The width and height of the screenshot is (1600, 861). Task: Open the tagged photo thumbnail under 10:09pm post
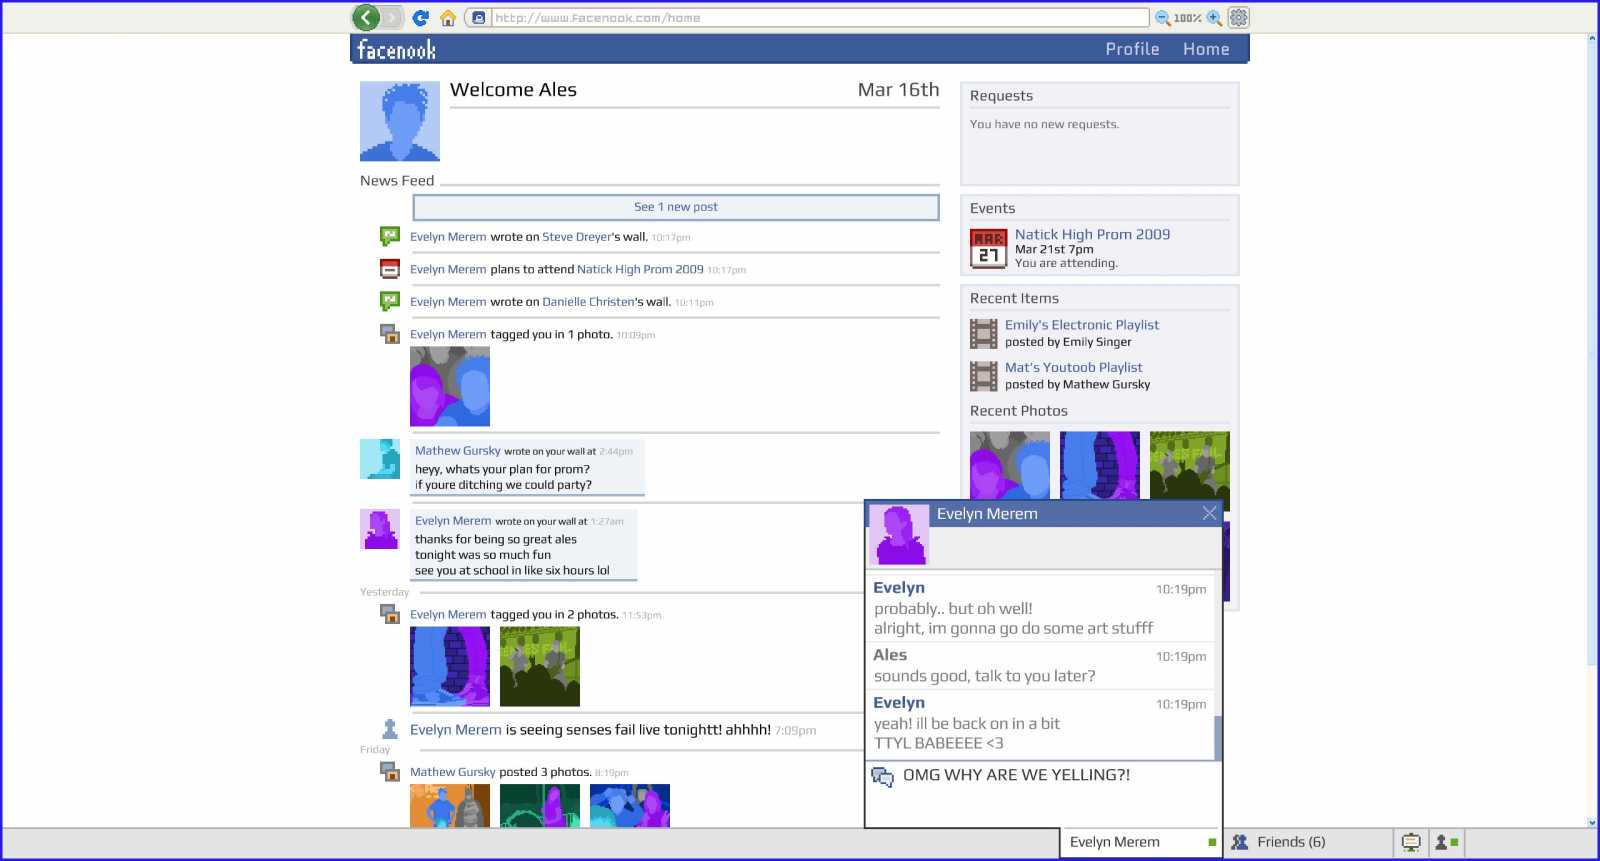450,386
